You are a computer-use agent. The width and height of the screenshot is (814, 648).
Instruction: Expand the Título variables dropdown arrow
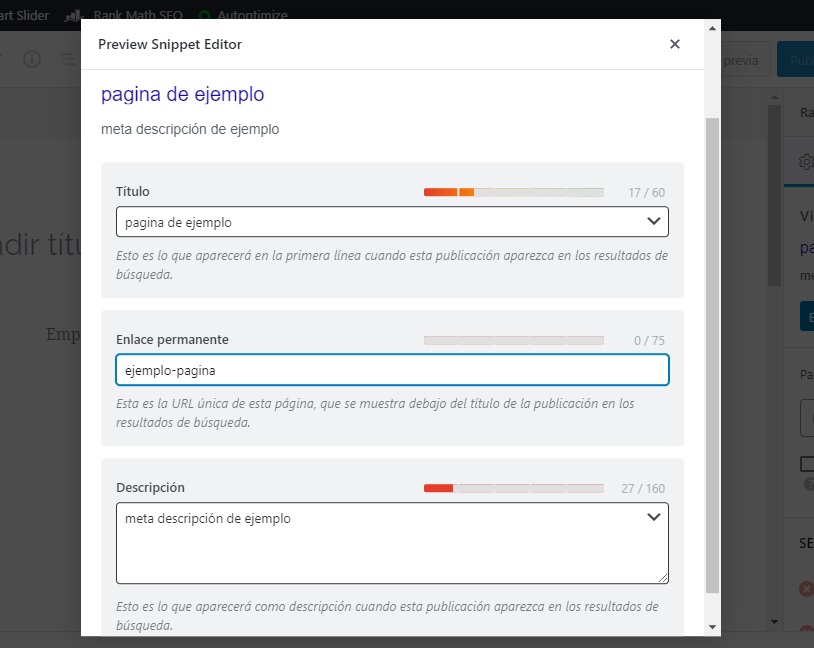(654, 221)
